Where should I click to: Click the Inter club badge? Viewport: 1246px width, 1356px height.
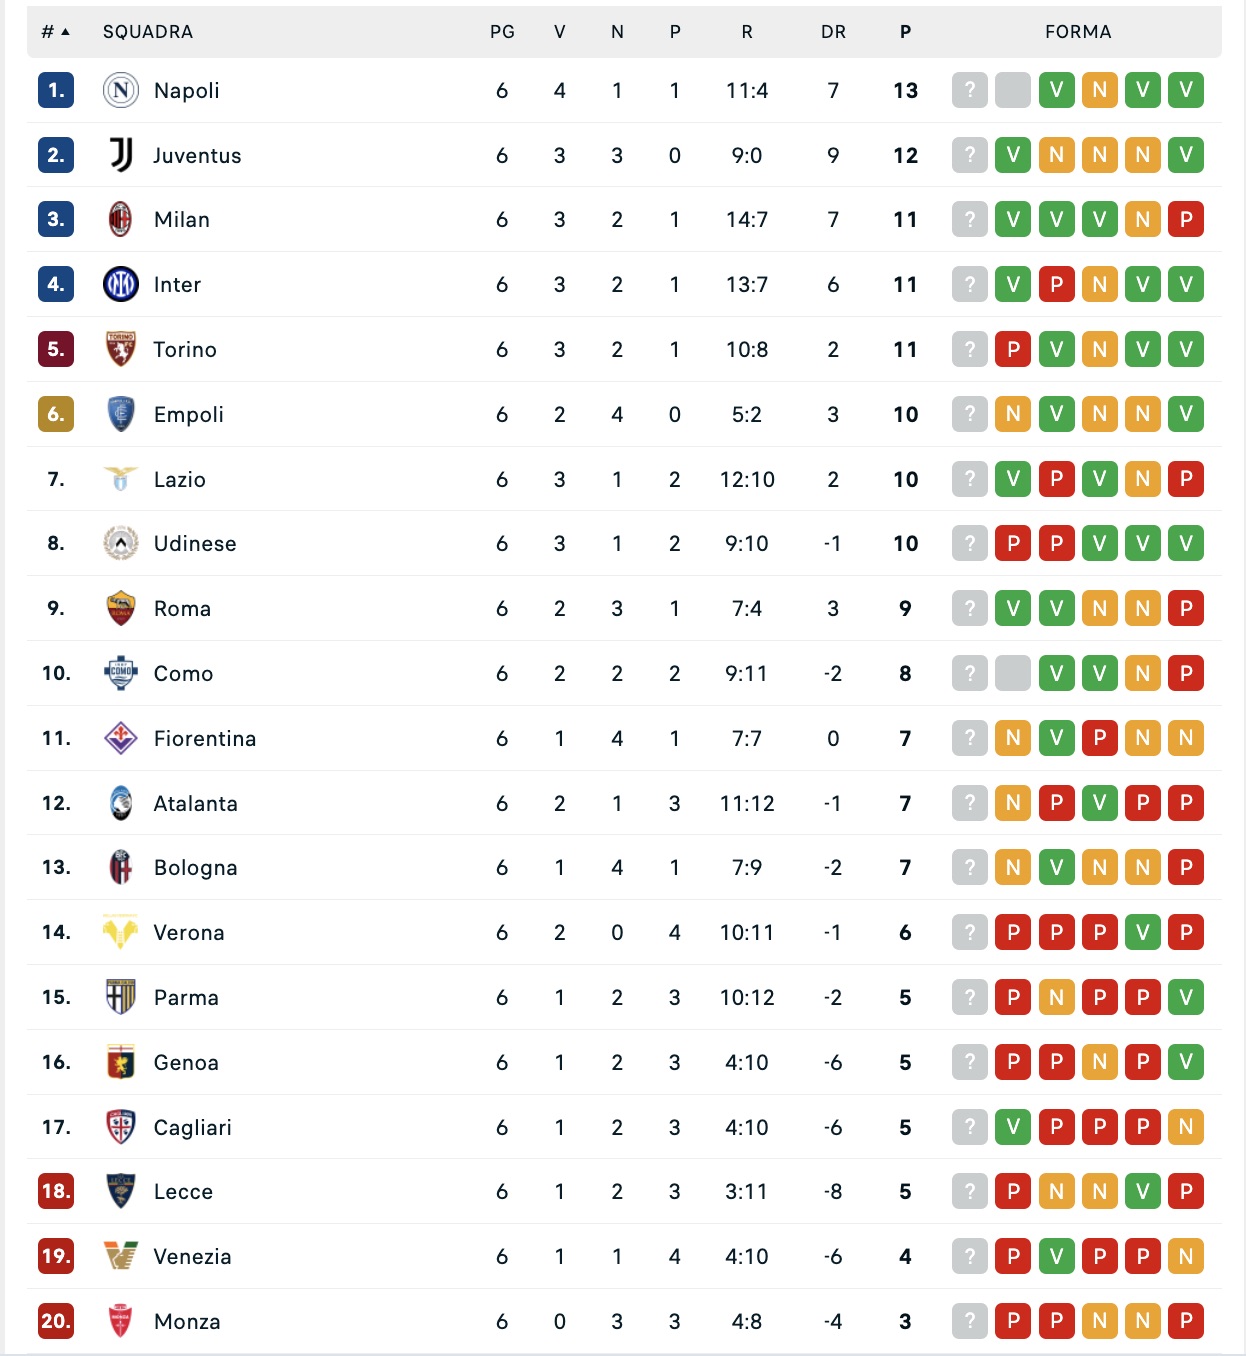pos(120,285)
